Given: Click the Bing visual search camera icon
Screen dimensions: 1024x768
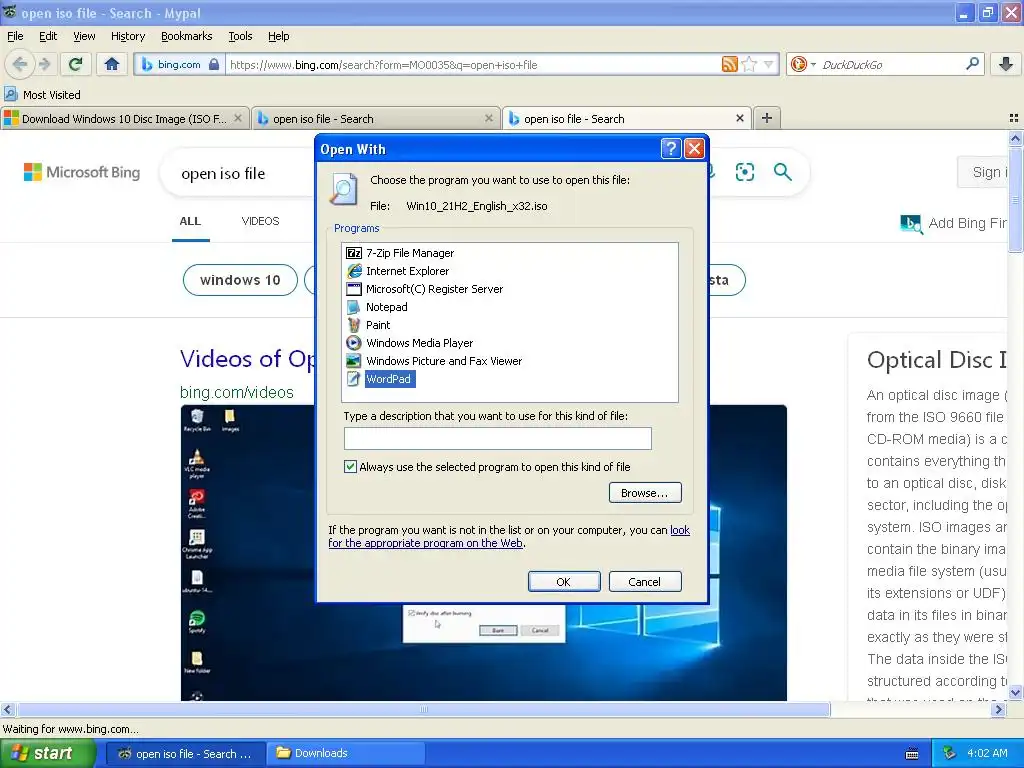Looking at the screenshot, I should coord(744,172).
